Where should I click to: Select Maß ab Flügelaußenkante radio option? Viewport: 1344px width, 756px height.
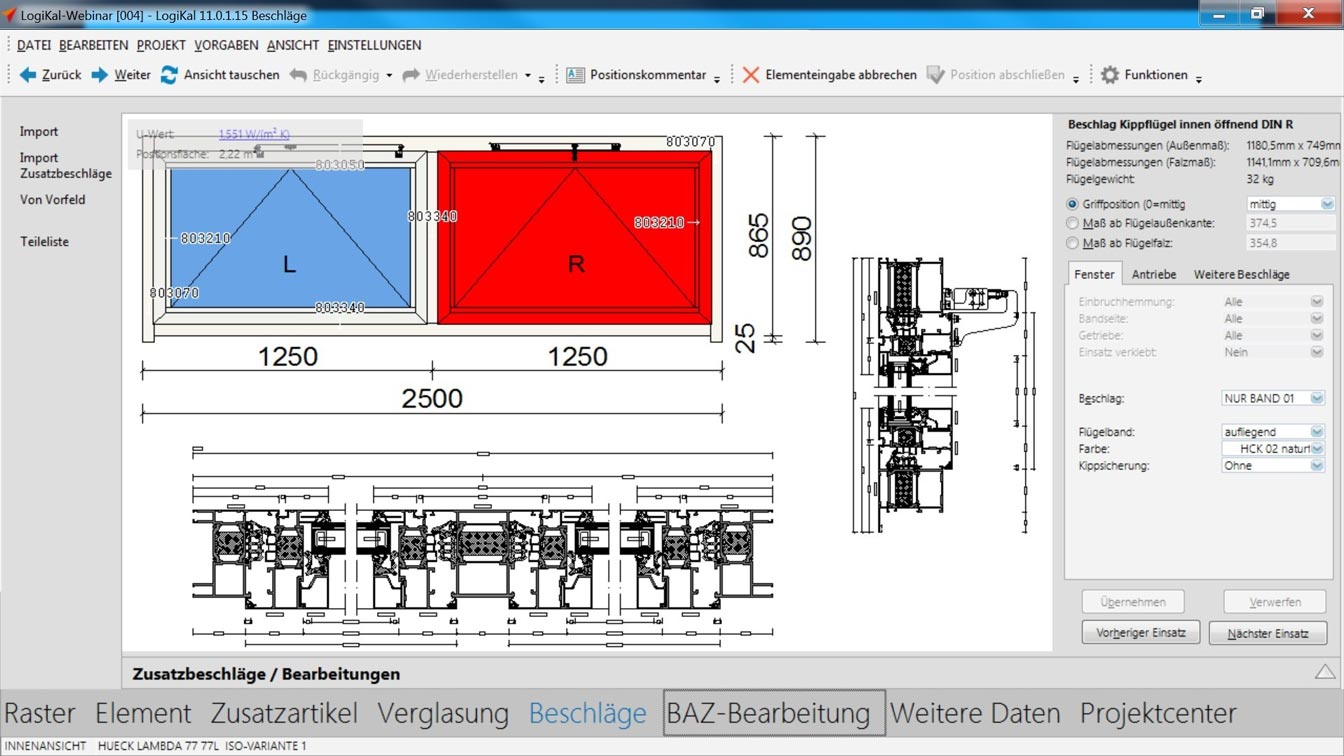pyautogui.click(x=1073, y=223)
